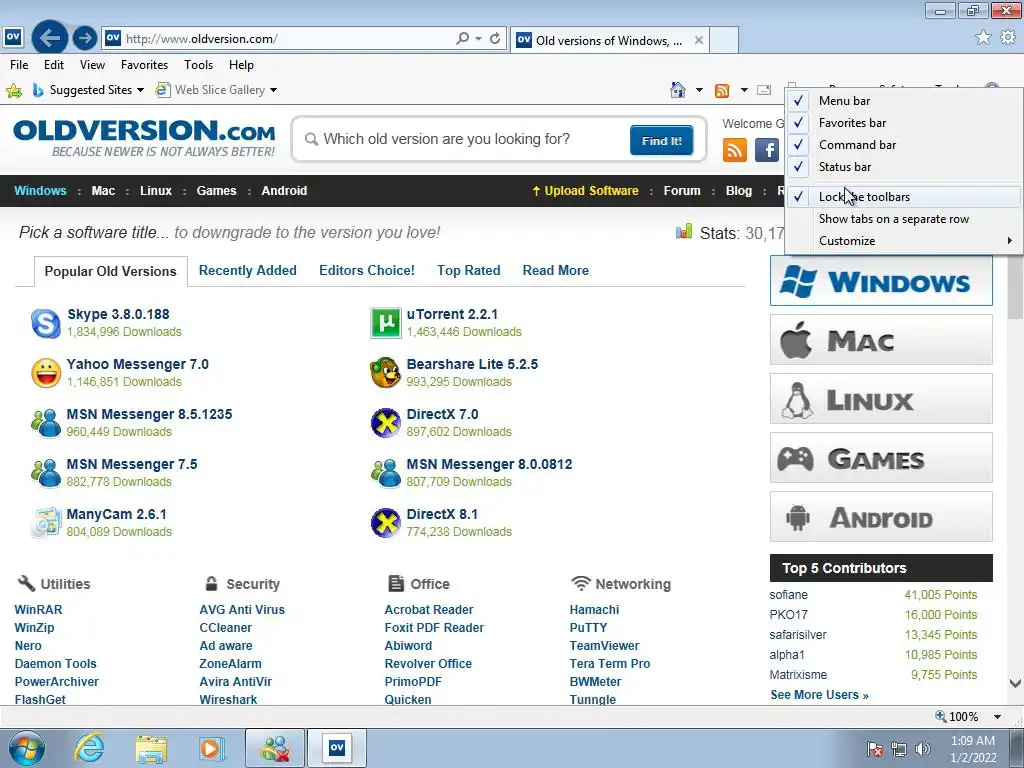Click the Linux platform banner button

point(881,399)
